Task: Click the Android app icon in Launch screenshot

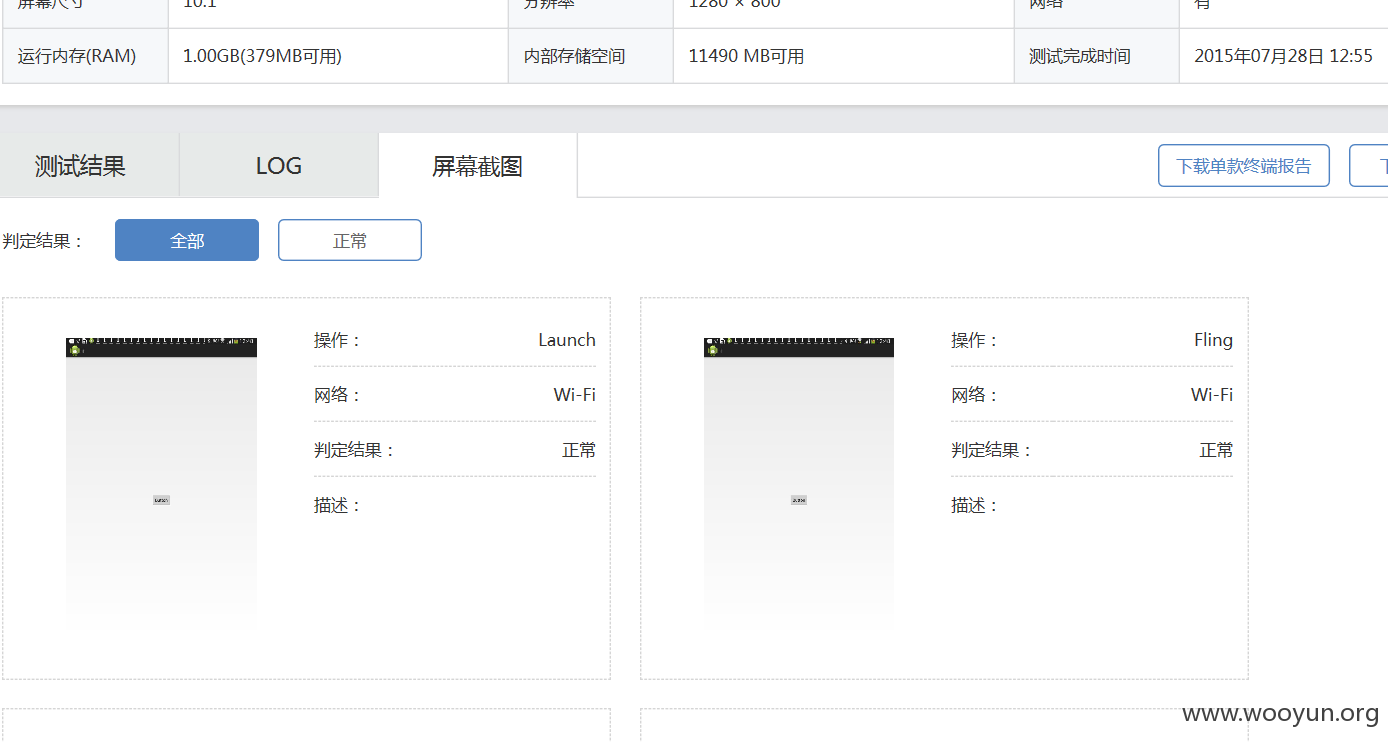Action: click(74, 351)
